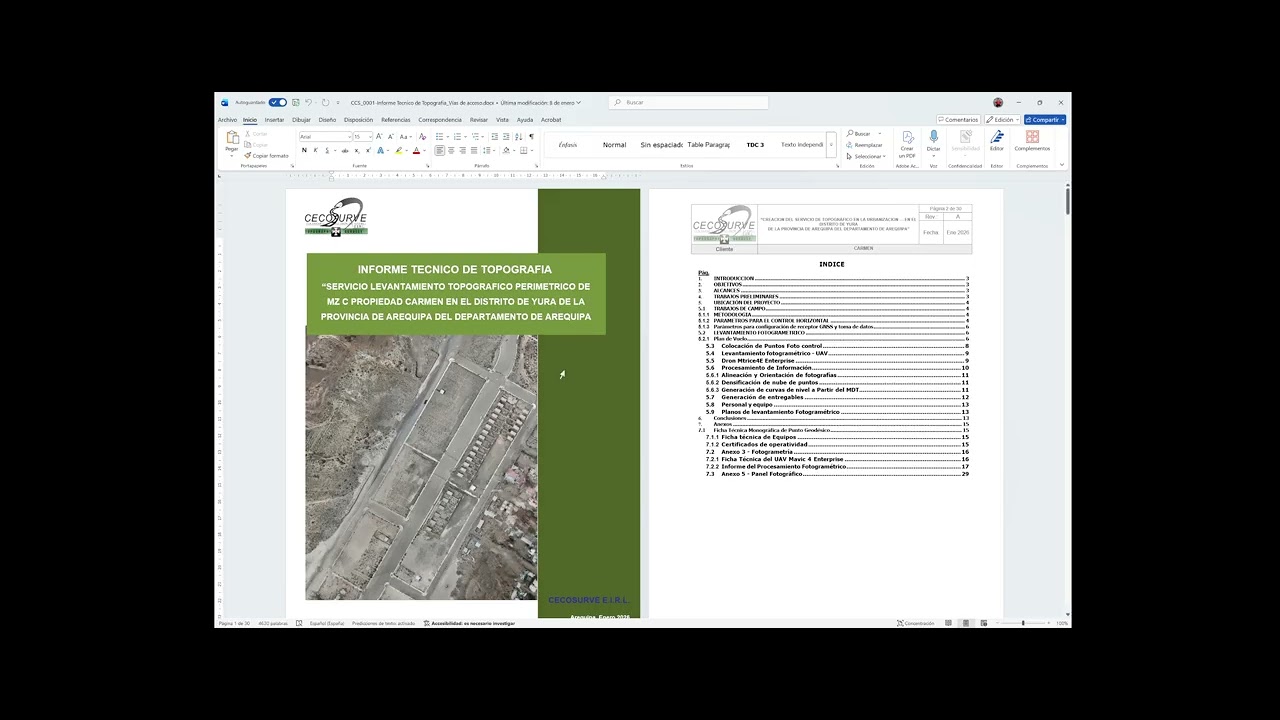This screenshot has width=1280, height=720.
Task: Open Complementos add-ins
Action: pyautogui.click(x=1032, y=141)
